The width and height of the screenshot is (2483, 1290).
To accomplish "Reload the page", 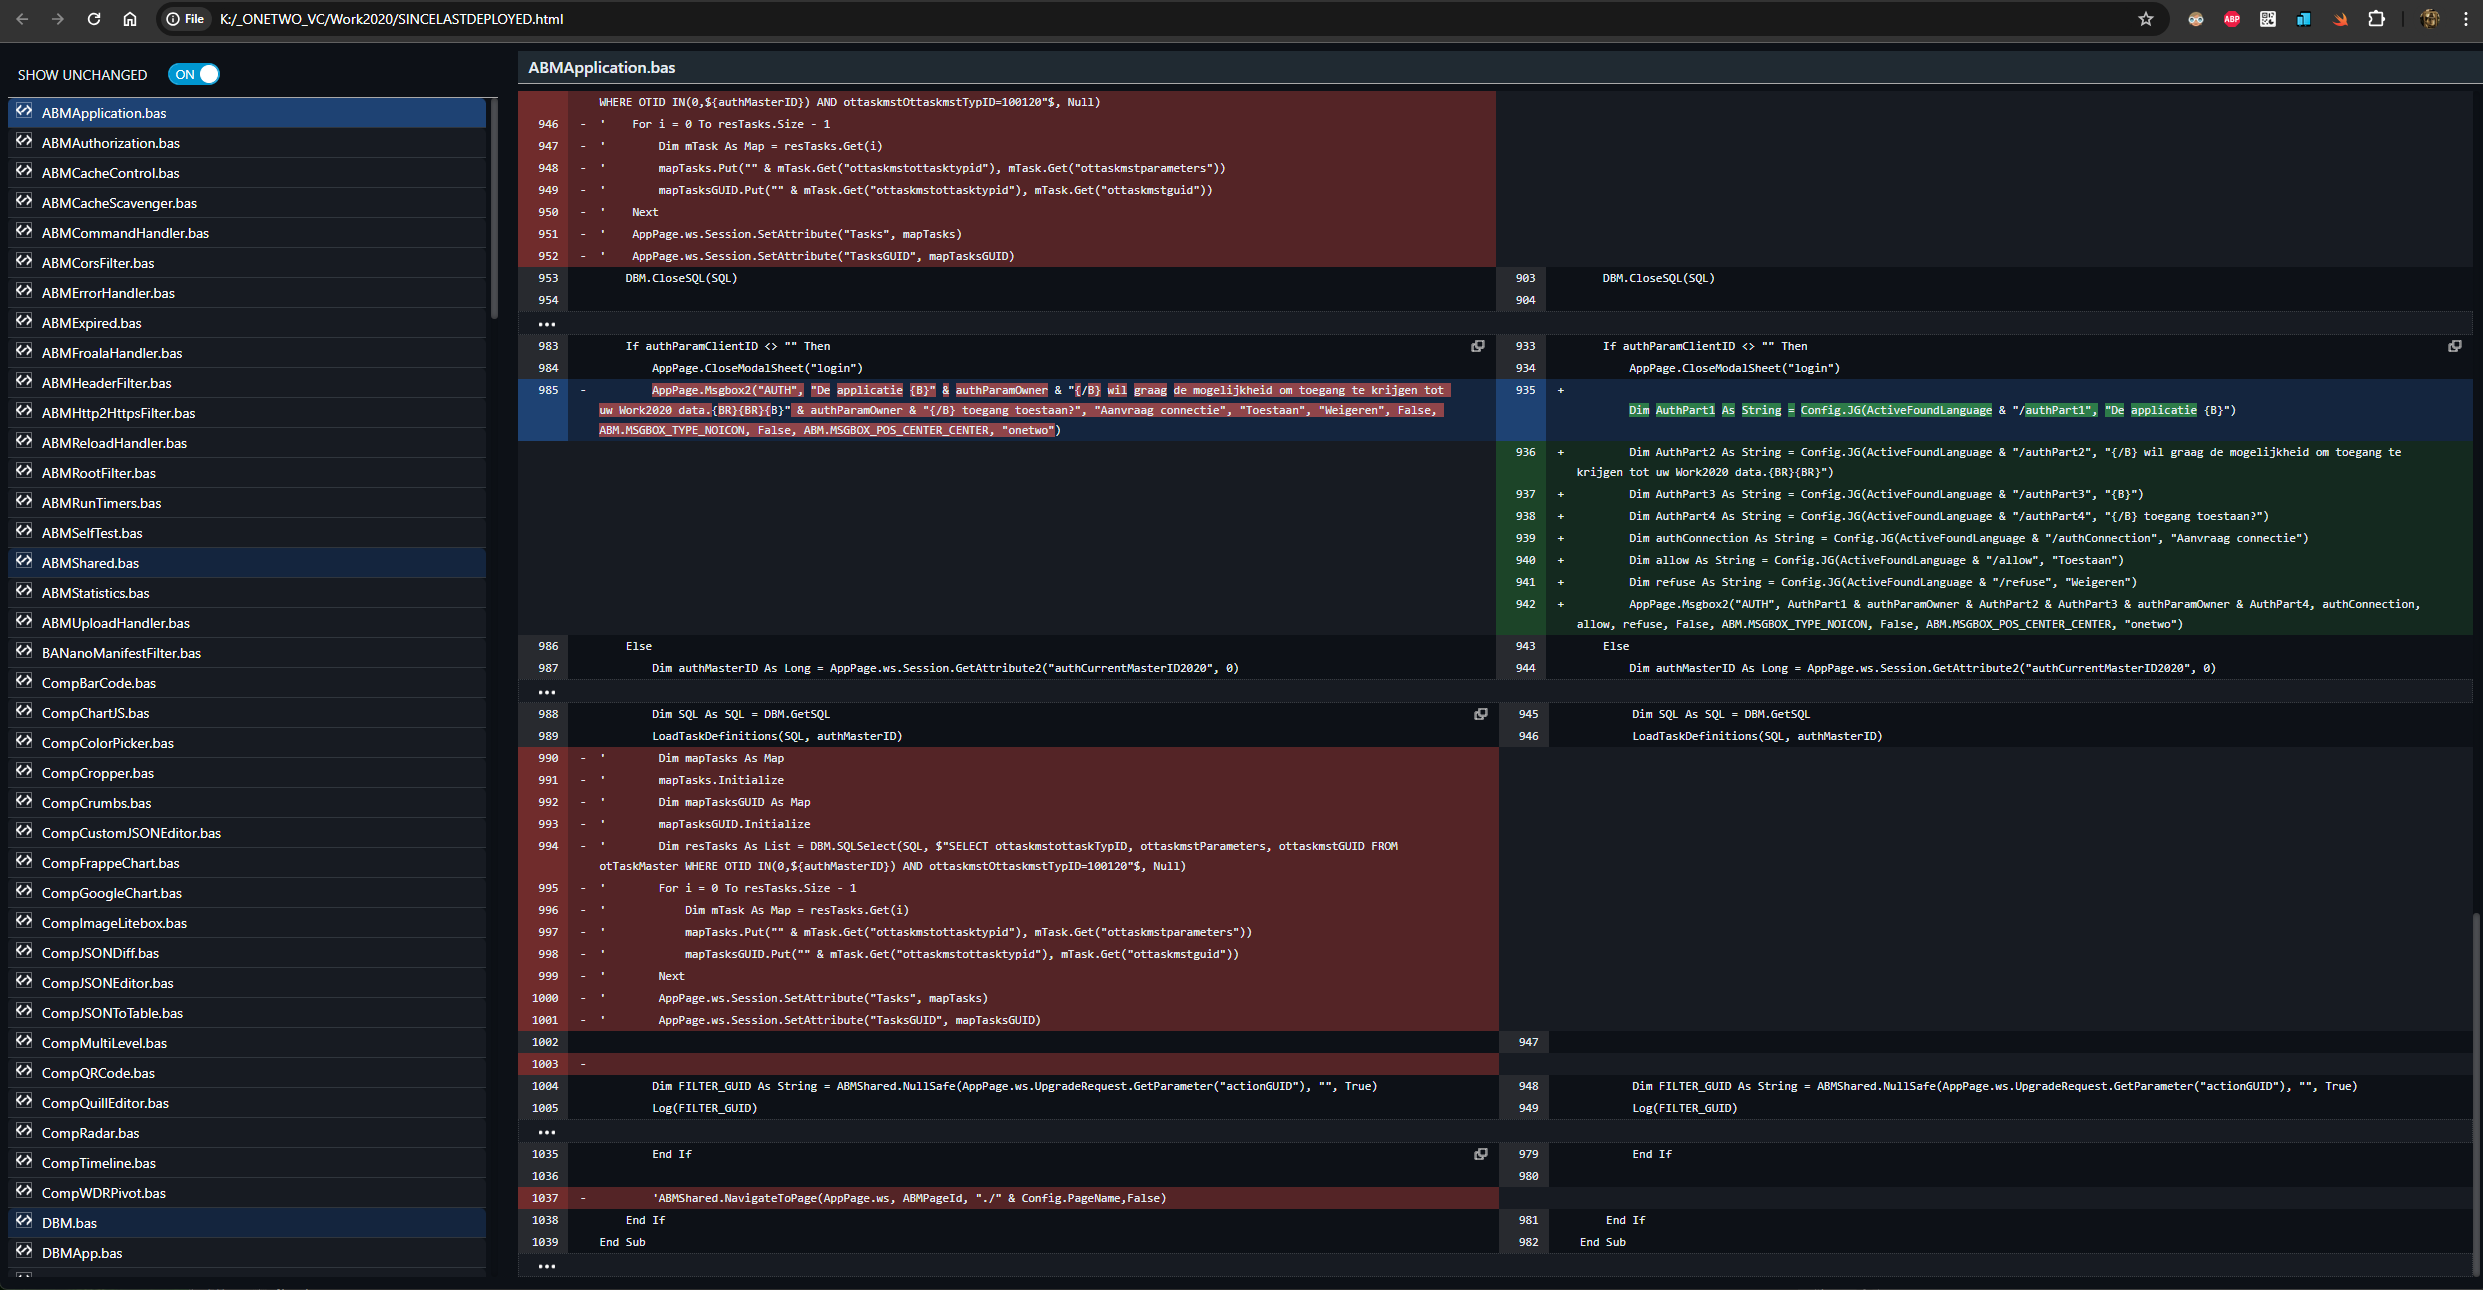I will click(x=94, y=19).
